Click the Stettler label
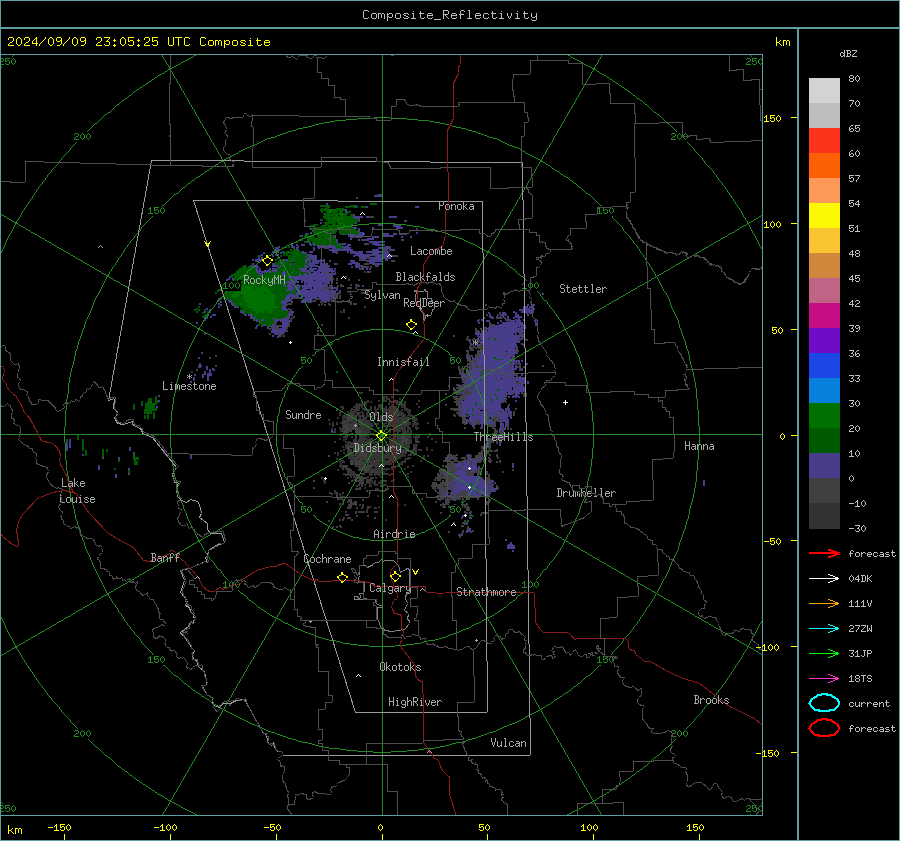Viewport: 900px width, 841px height. coord(583,289)
